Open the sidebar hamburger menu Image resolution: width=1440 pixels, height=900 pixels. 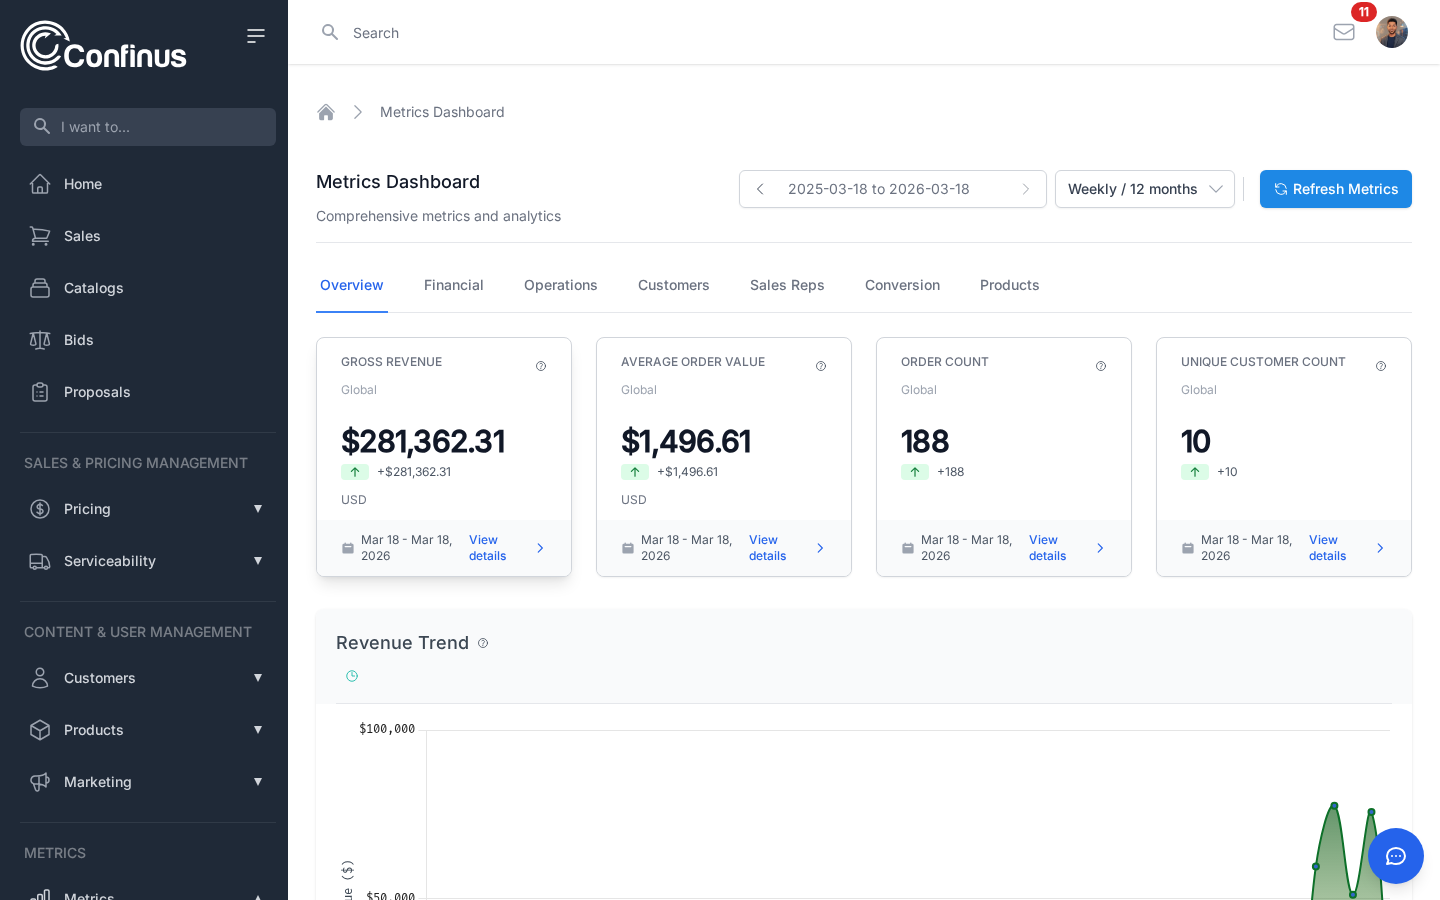point(256,35)
